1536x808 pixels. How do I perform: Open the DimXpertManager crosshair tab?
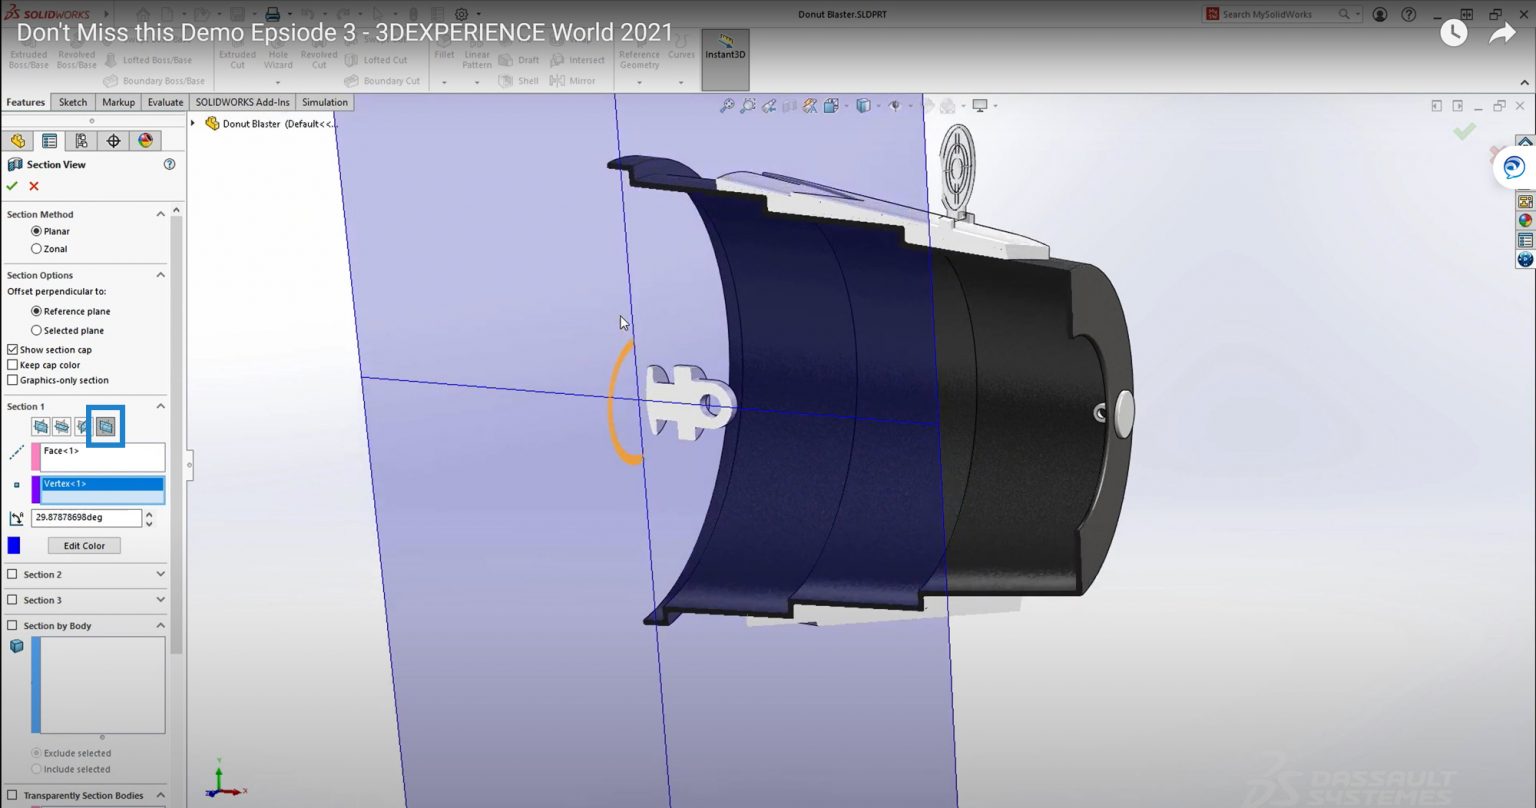pos(113,141)
